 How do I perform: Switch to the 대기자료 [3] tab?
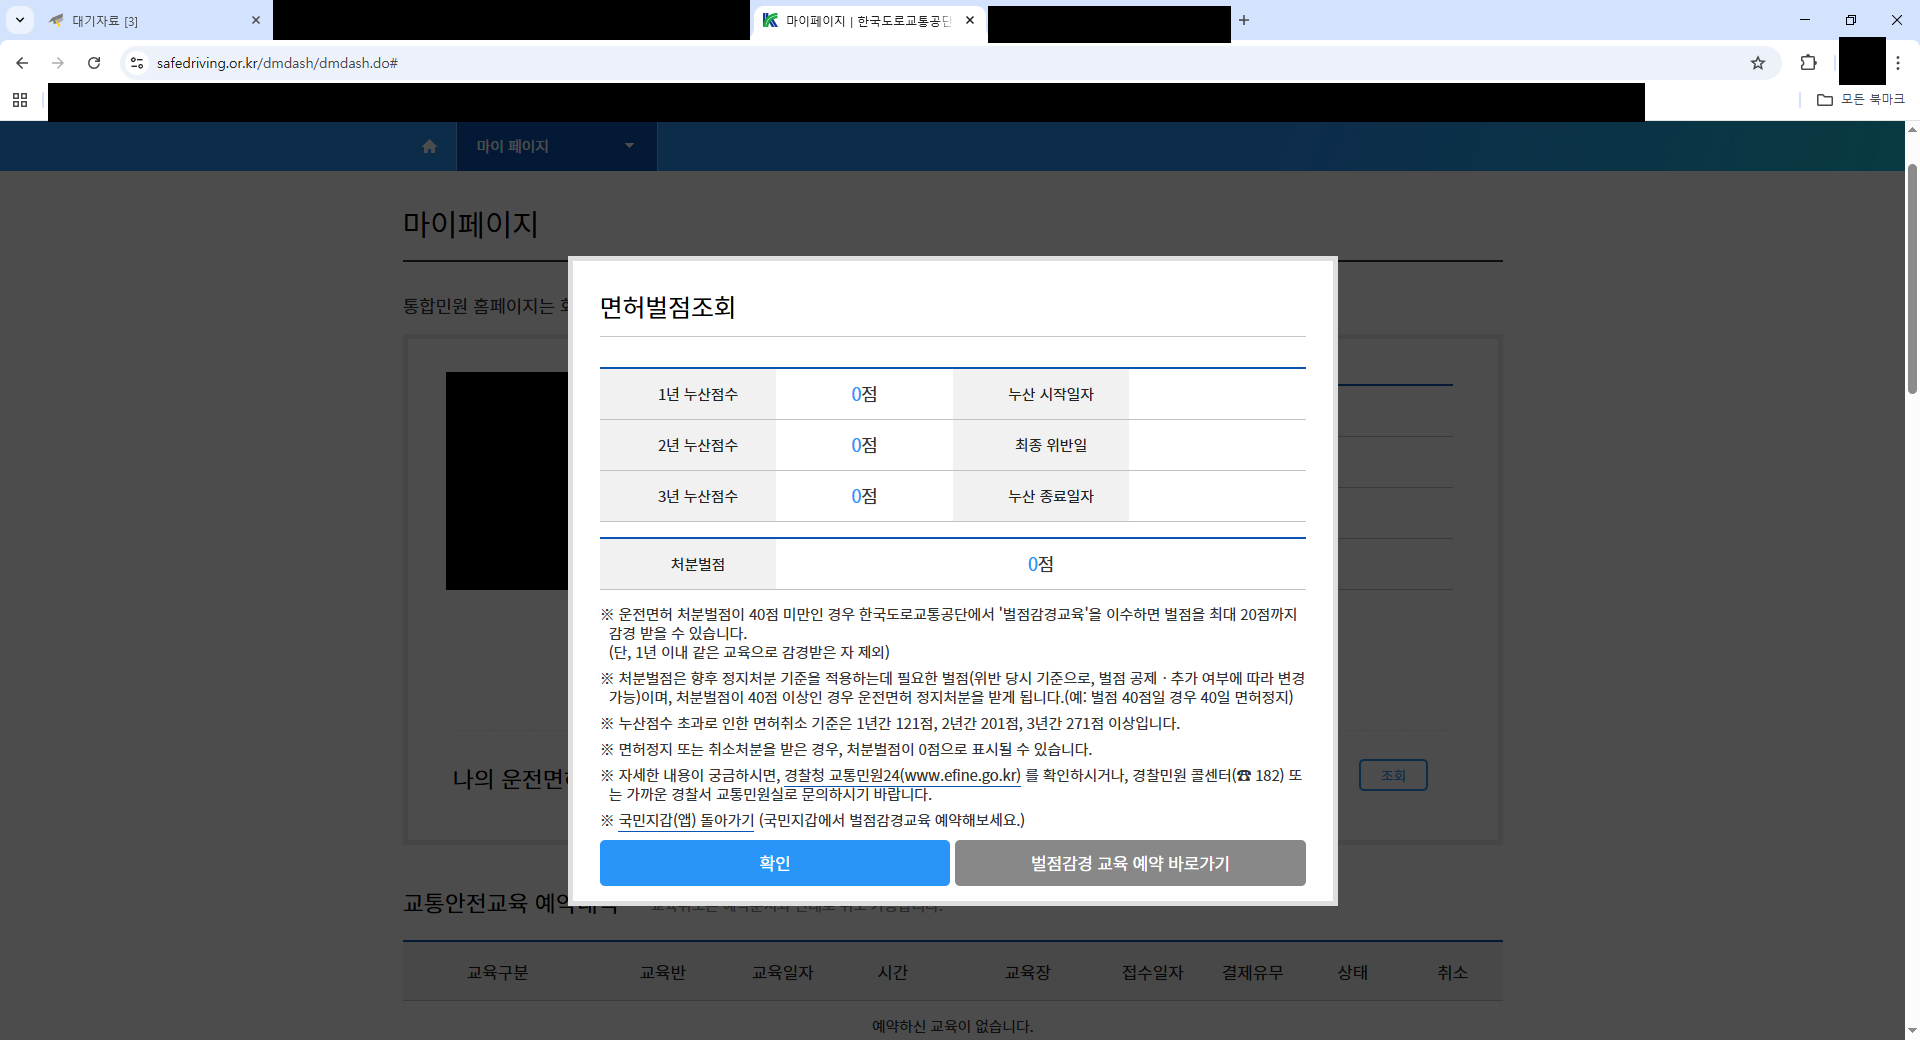150,21
